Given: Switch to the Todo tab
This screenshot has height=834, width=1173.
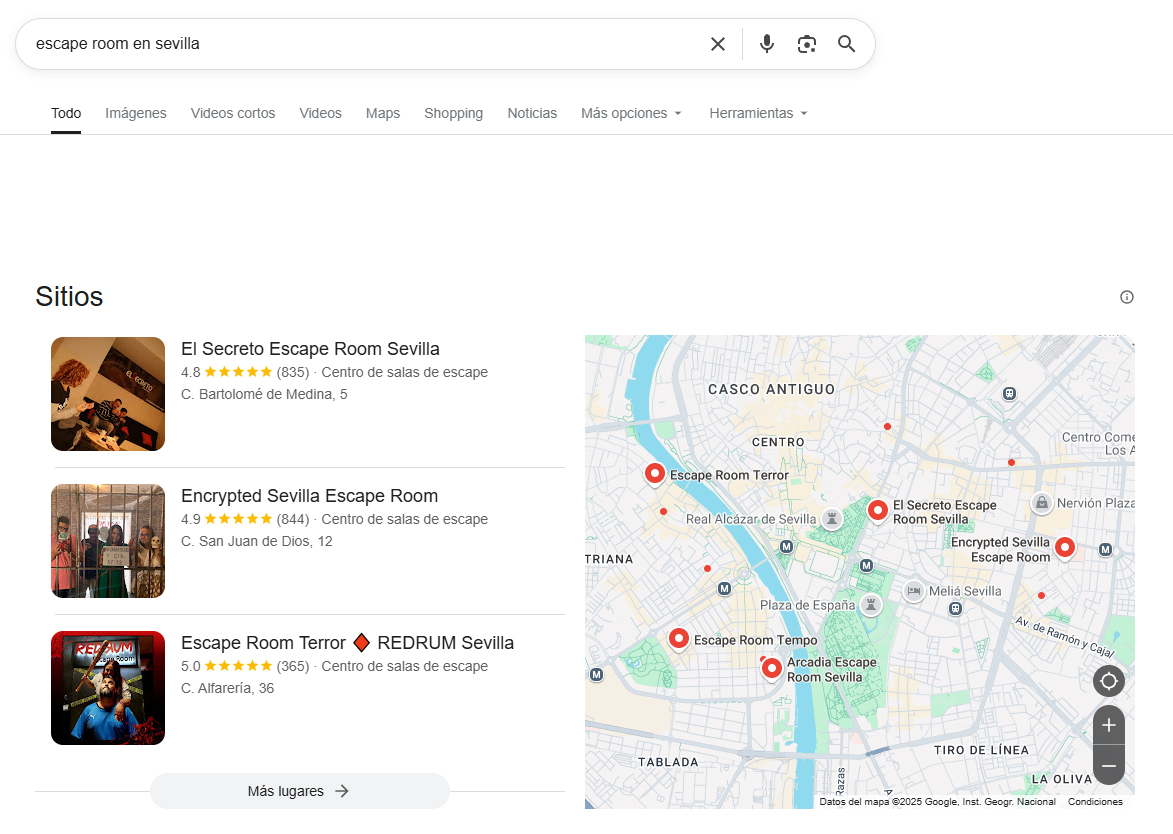Looking at the screenshot, I should [66, 113].
